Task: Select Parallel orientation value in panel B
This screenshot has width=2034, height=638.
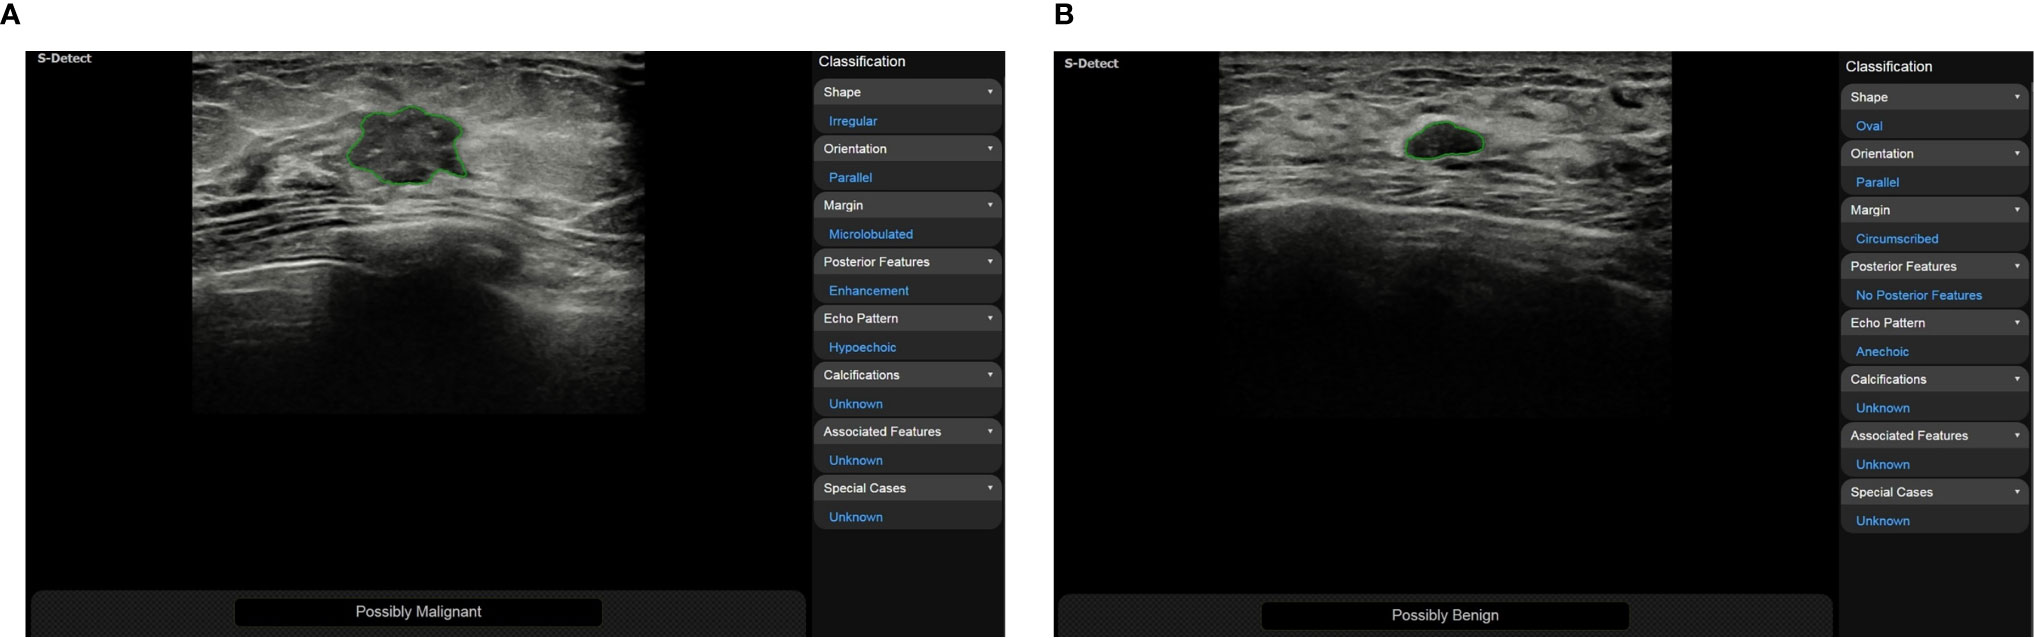Action: pyautogui.click(x=1877, y=183)
